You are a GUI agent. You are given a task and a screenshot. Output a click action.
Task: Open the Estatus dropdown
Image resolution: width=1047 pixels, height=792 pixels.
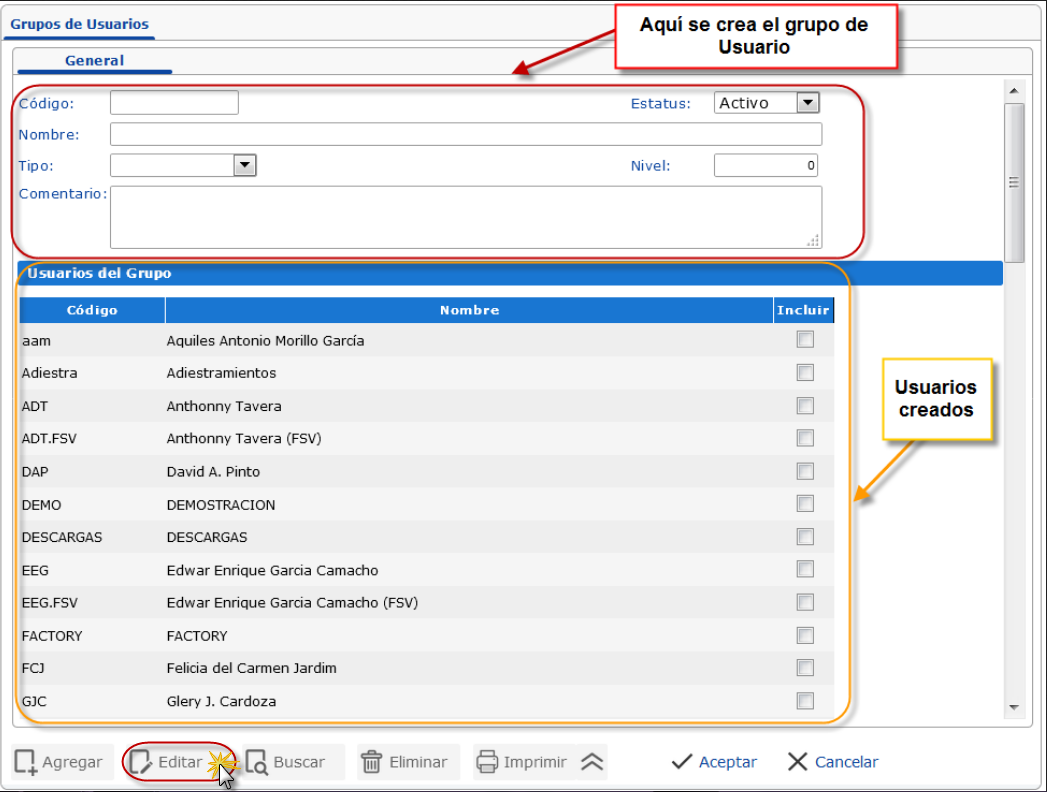click(x=808, y=103)
